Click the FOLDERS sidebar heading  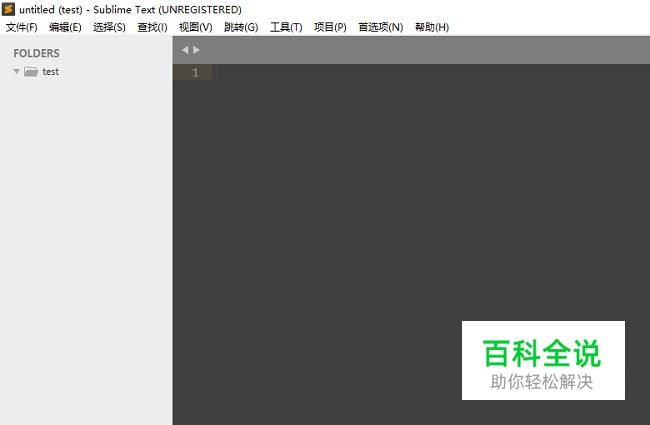(x=36, y=53)
